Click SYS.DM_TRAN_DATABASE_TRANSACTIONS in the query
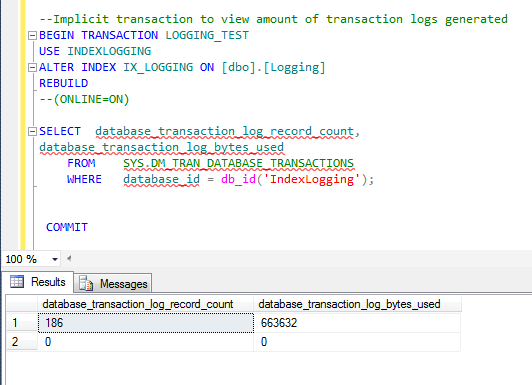 click(x=238, y=164)
